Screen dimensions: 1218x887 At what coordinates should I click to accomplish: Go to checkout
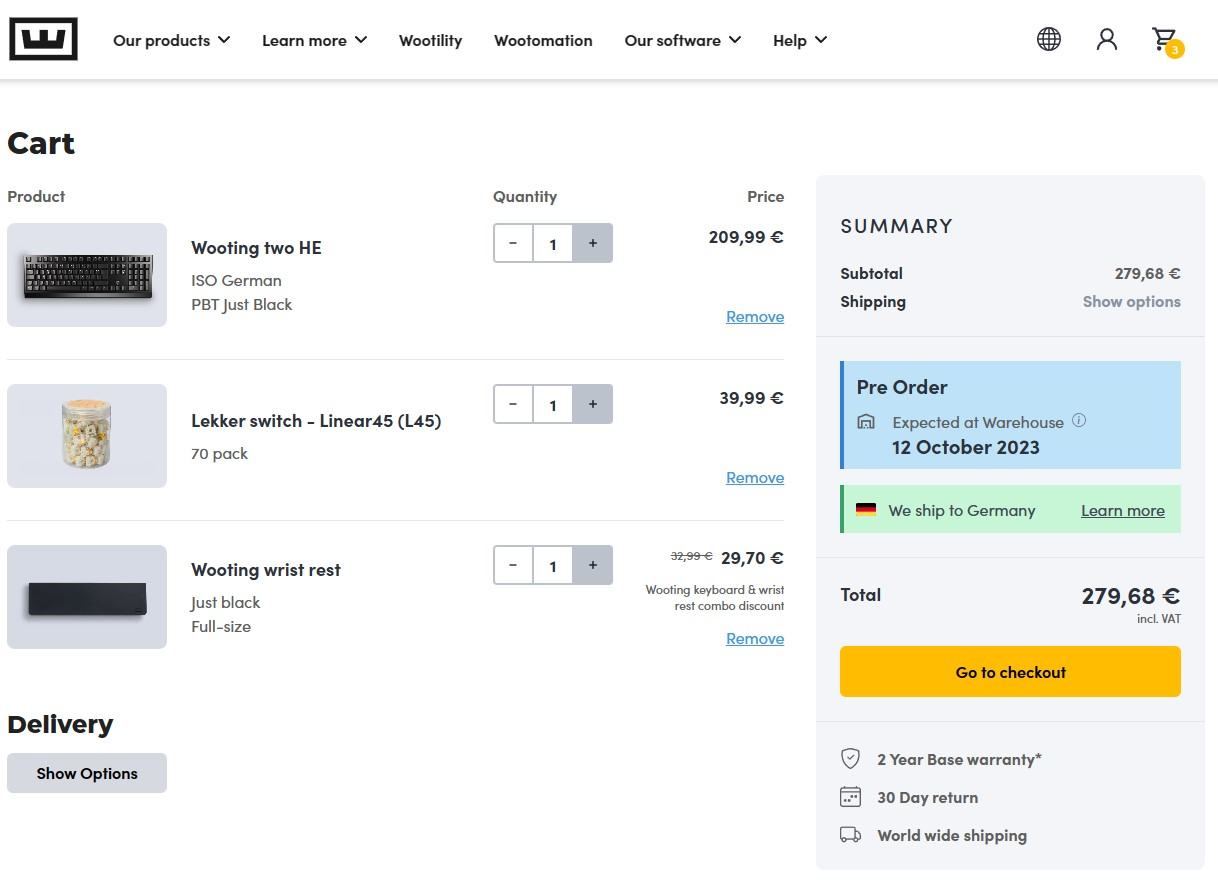pos(1010,672)
